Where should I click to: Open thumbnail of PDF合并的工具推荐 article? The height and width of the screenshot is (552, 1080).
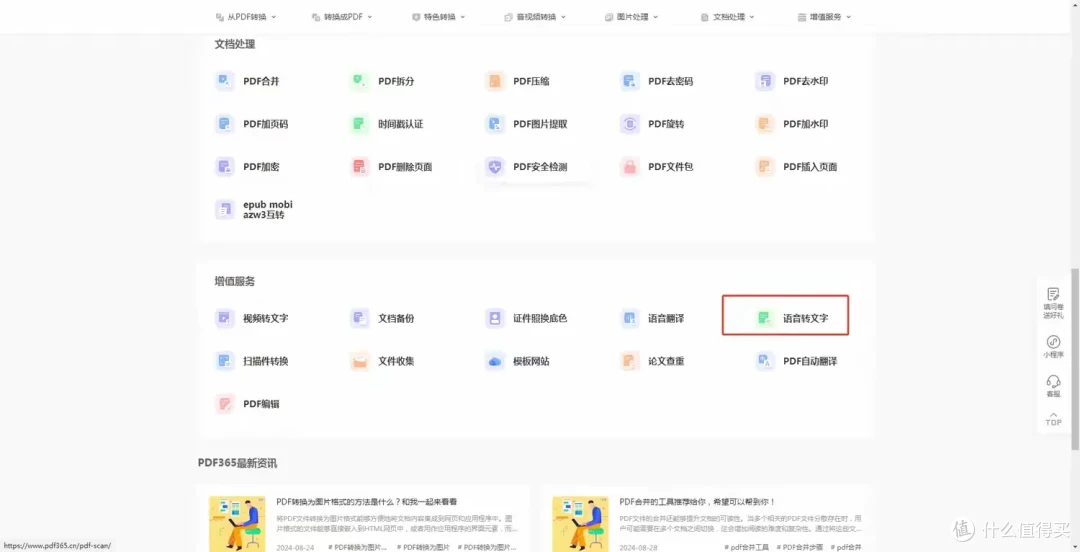(x=580, y=524)
